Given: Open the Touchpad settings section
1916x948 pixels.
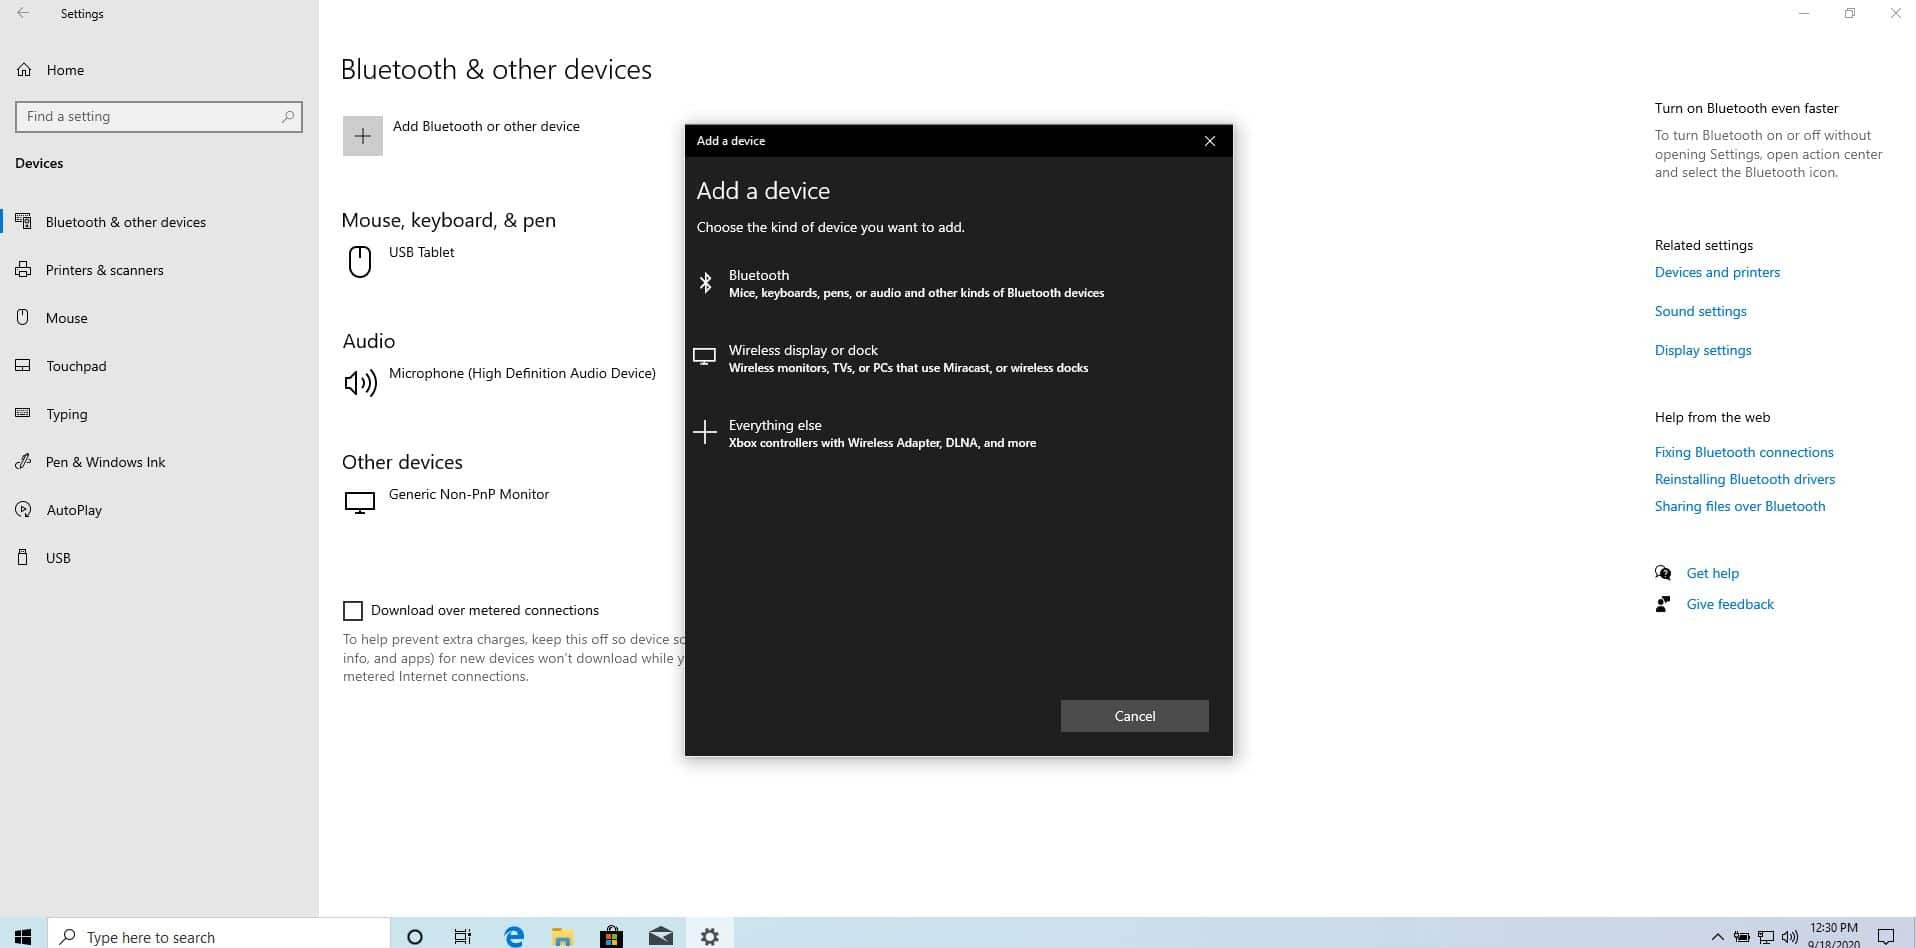Looking at the screenshot, I should [76, 366].
